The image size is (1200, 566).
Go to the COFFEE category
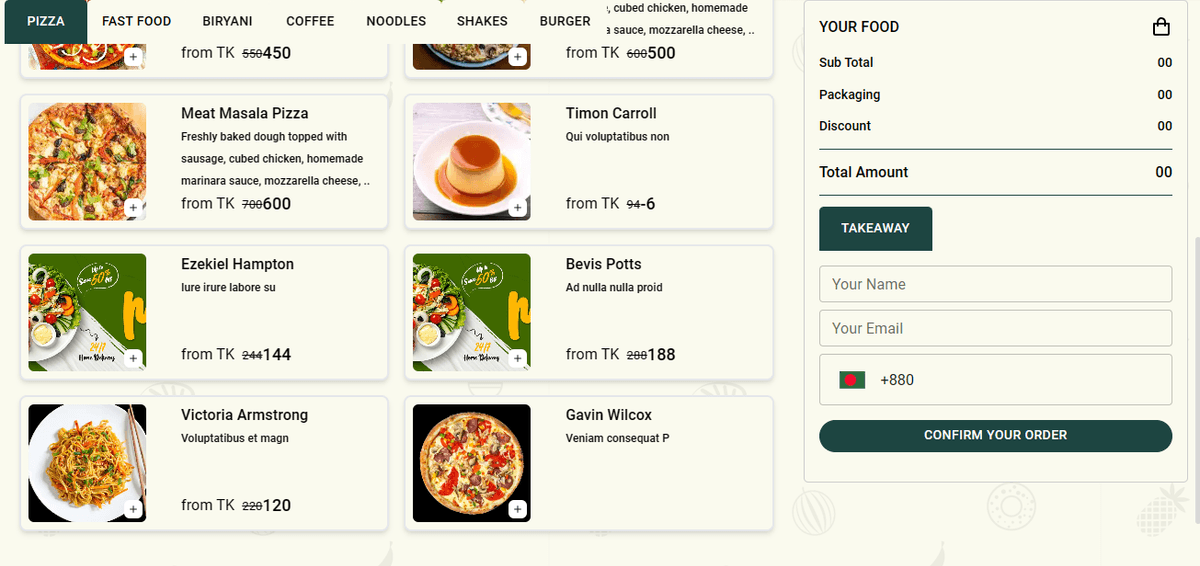point(310,21)
